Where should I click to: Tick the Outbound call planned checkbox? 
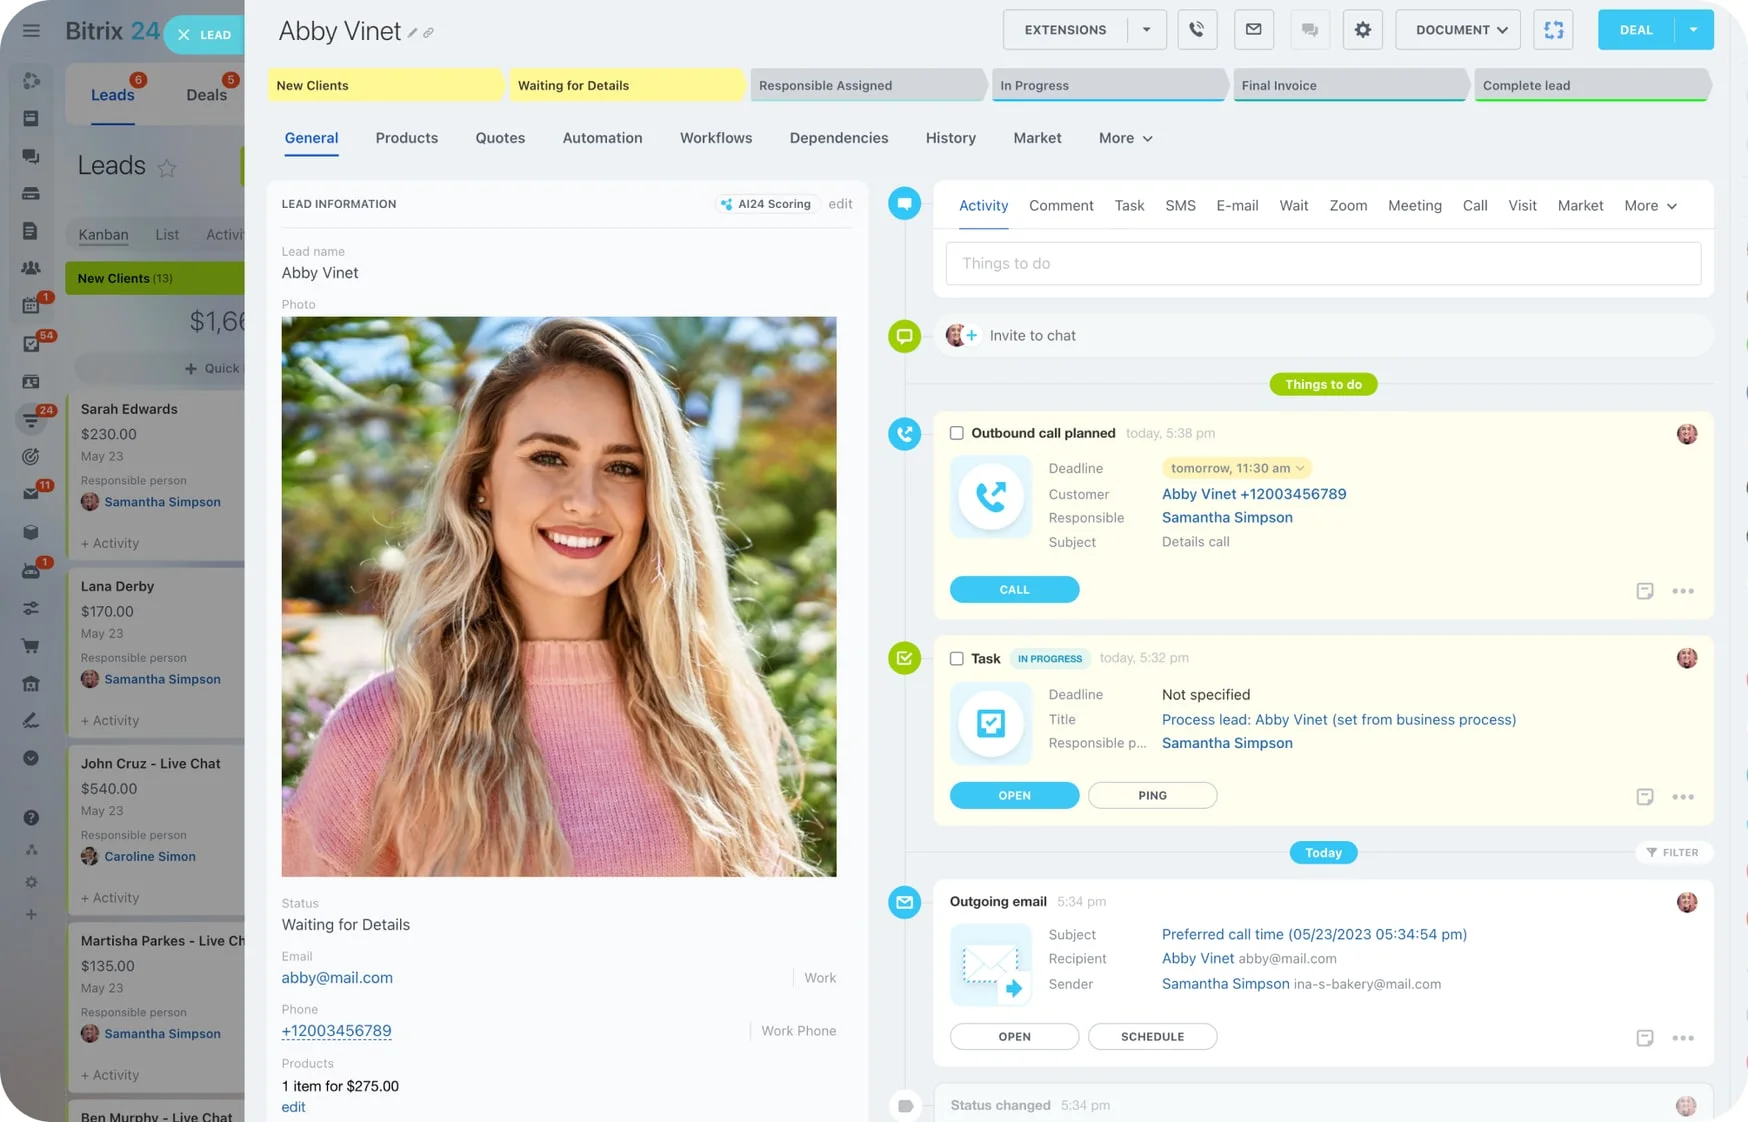[x=956, y=433]
